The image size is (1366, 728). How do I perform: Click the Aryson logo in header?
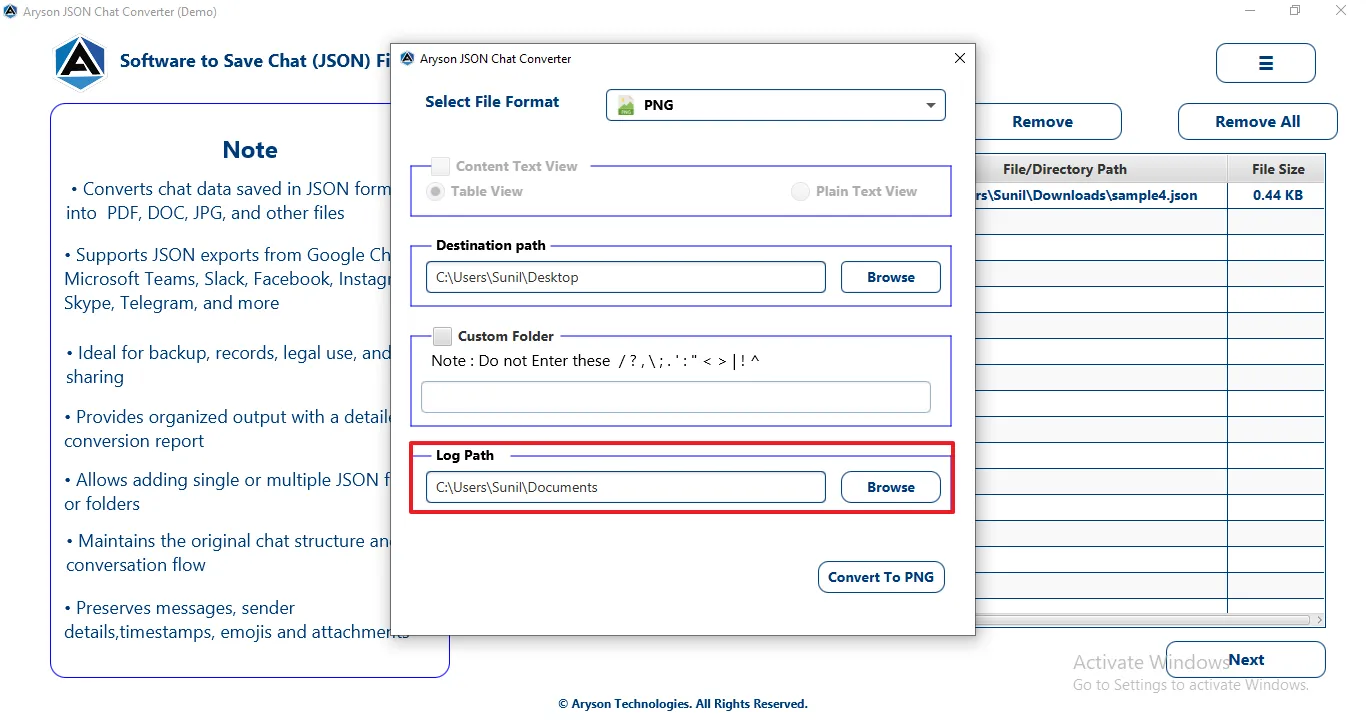coord(80,62)
